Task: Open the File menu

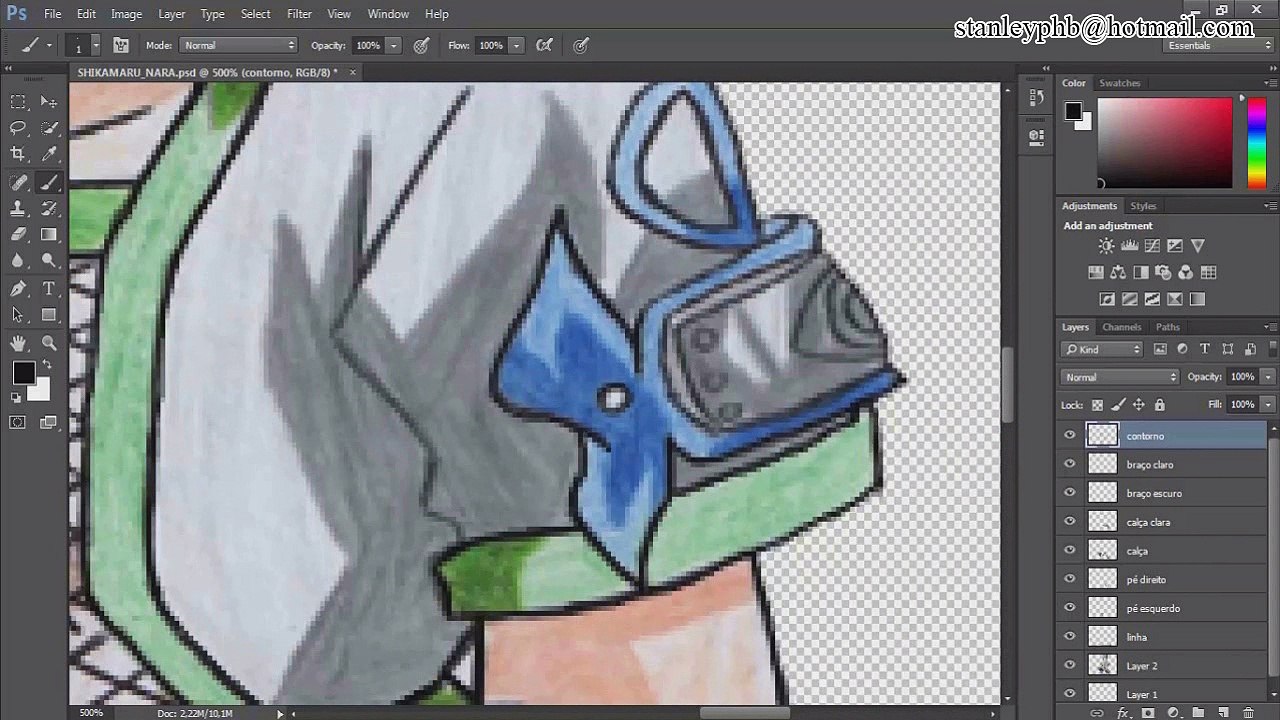Action: 53,14
